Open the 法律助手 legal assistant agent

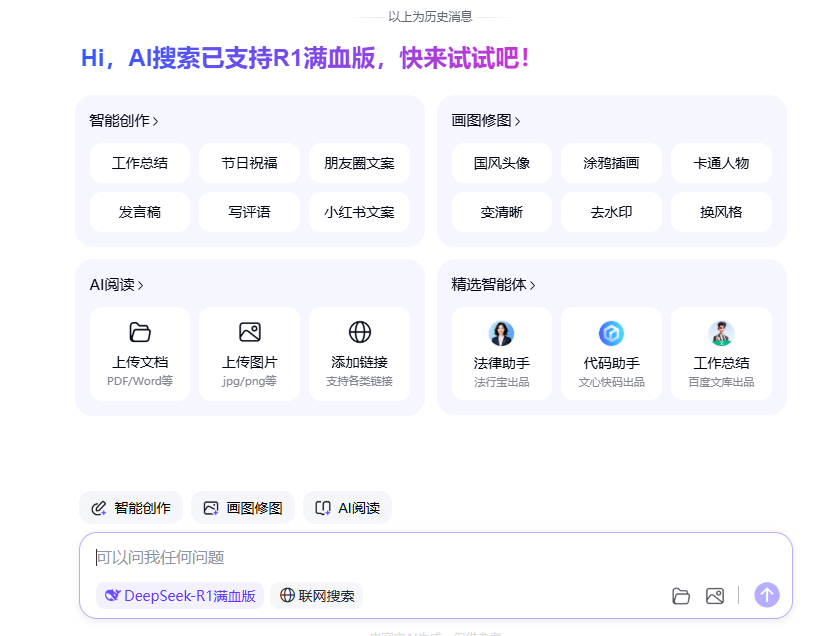502,353
